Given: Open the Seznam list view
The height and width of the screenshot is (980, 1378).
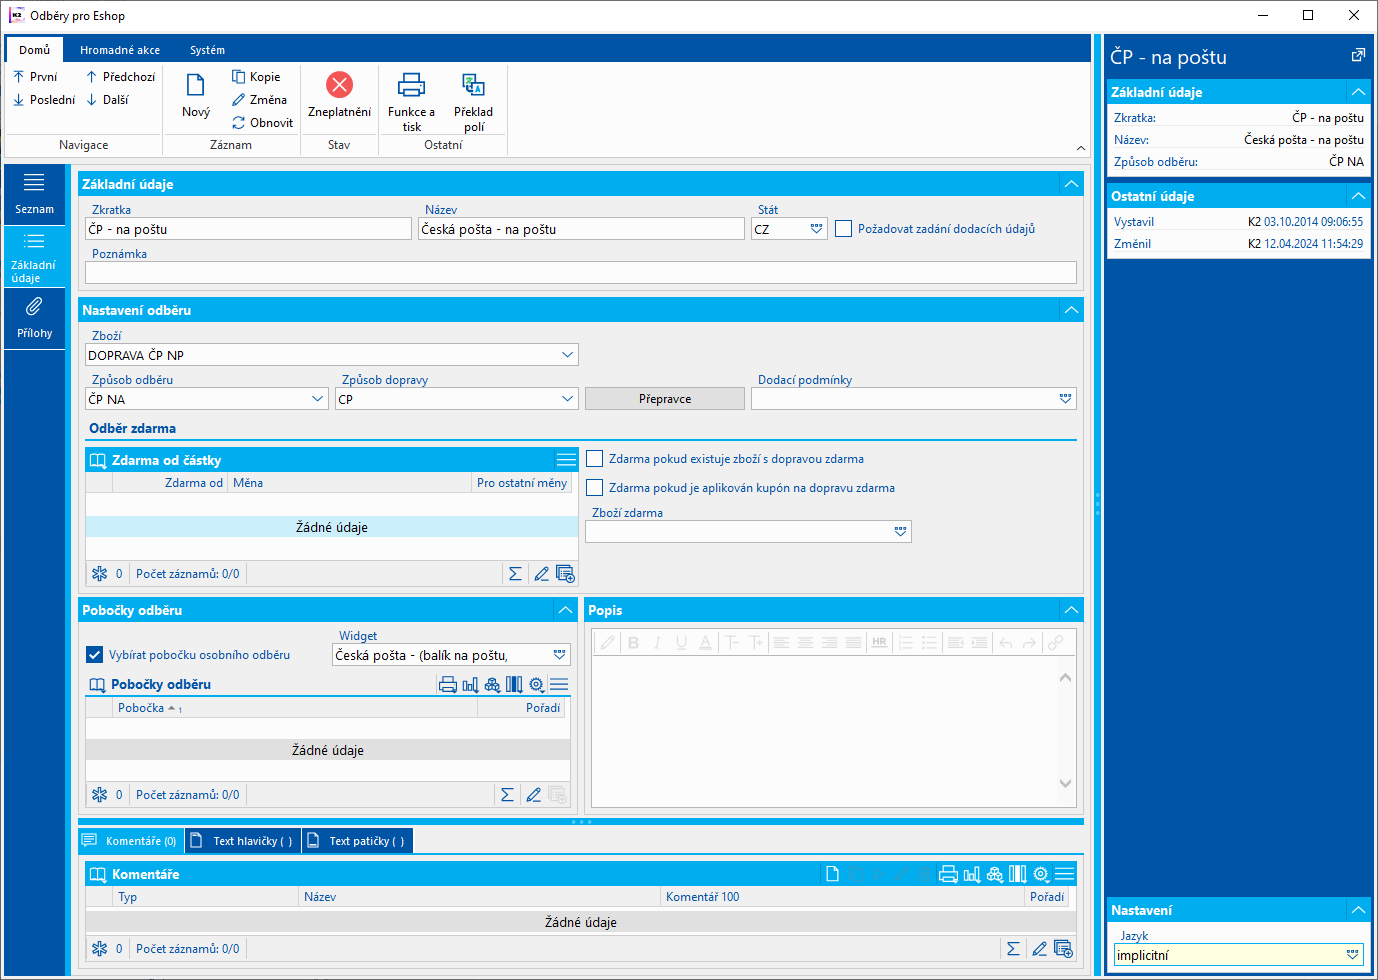Looking at the screenshot, I should coord(34,194).
